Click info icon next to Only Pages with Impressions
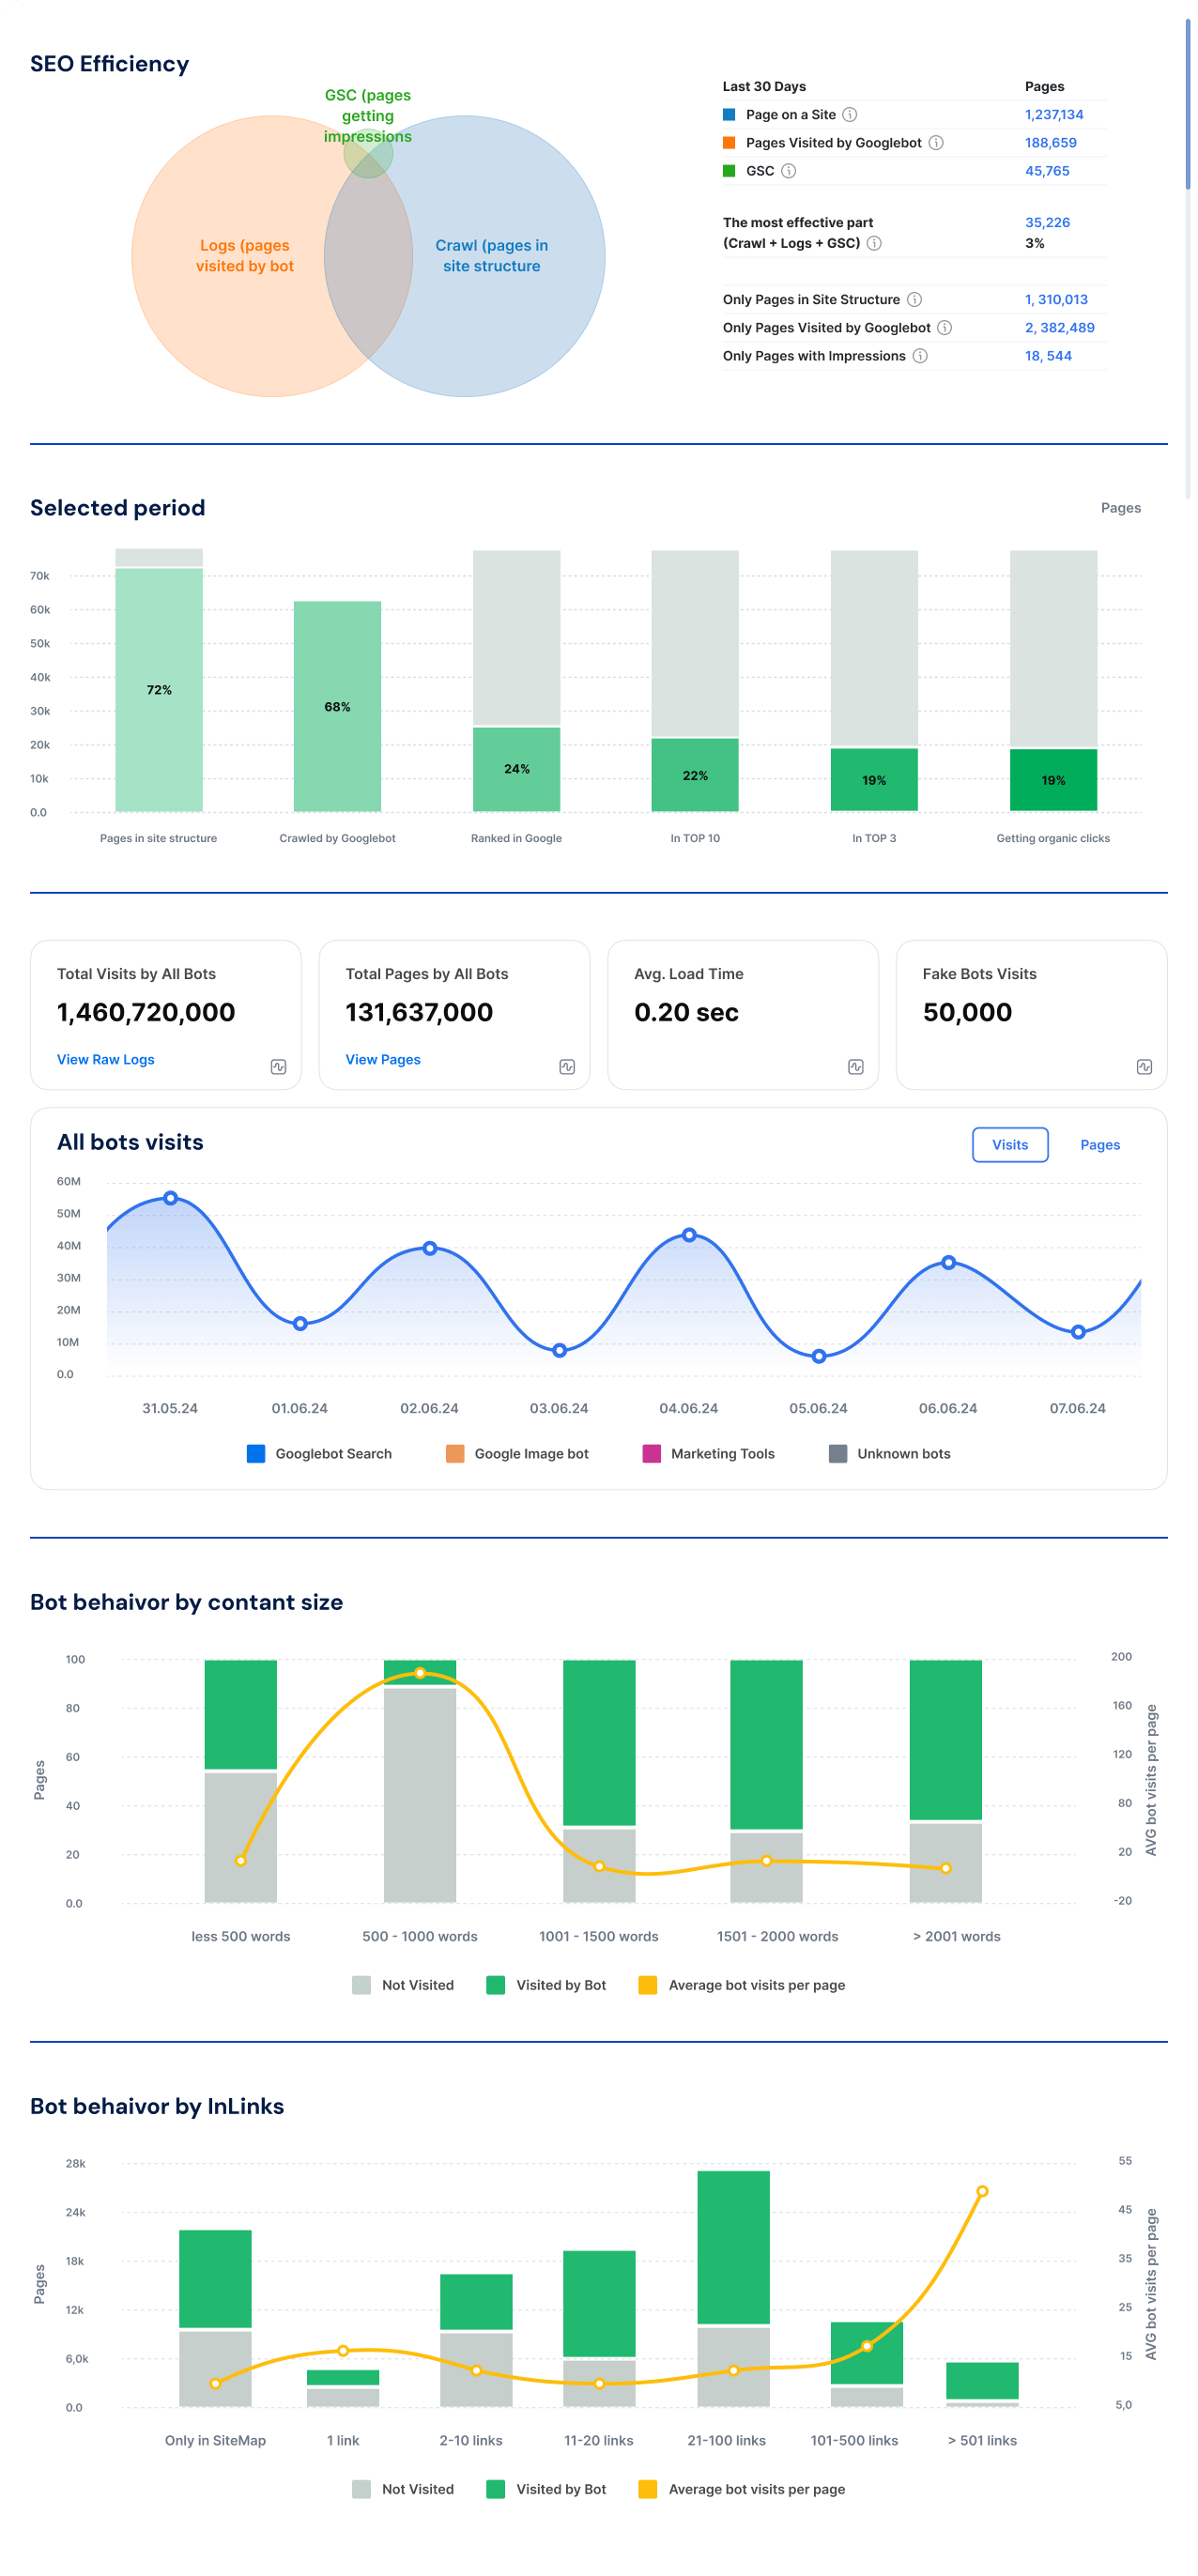Image resolution: width=1198 pixels, height=2576 pixels. pos(919,356)
